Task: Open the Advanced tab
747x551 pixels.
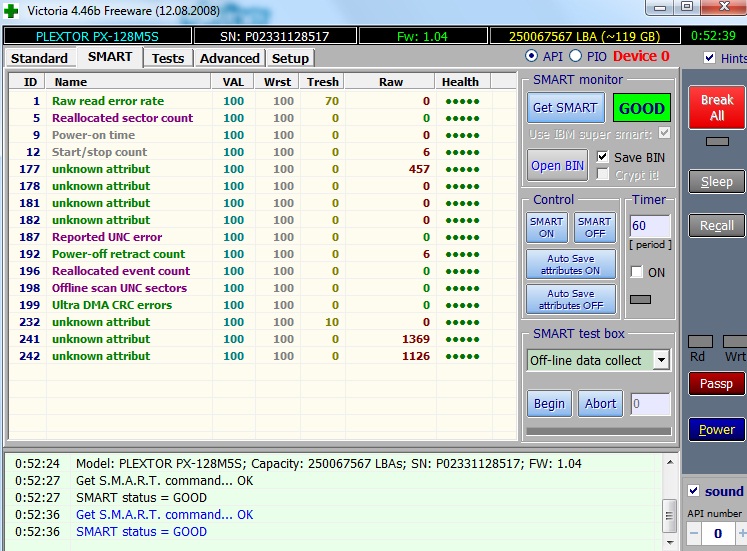Action: (x=229, y=58)
